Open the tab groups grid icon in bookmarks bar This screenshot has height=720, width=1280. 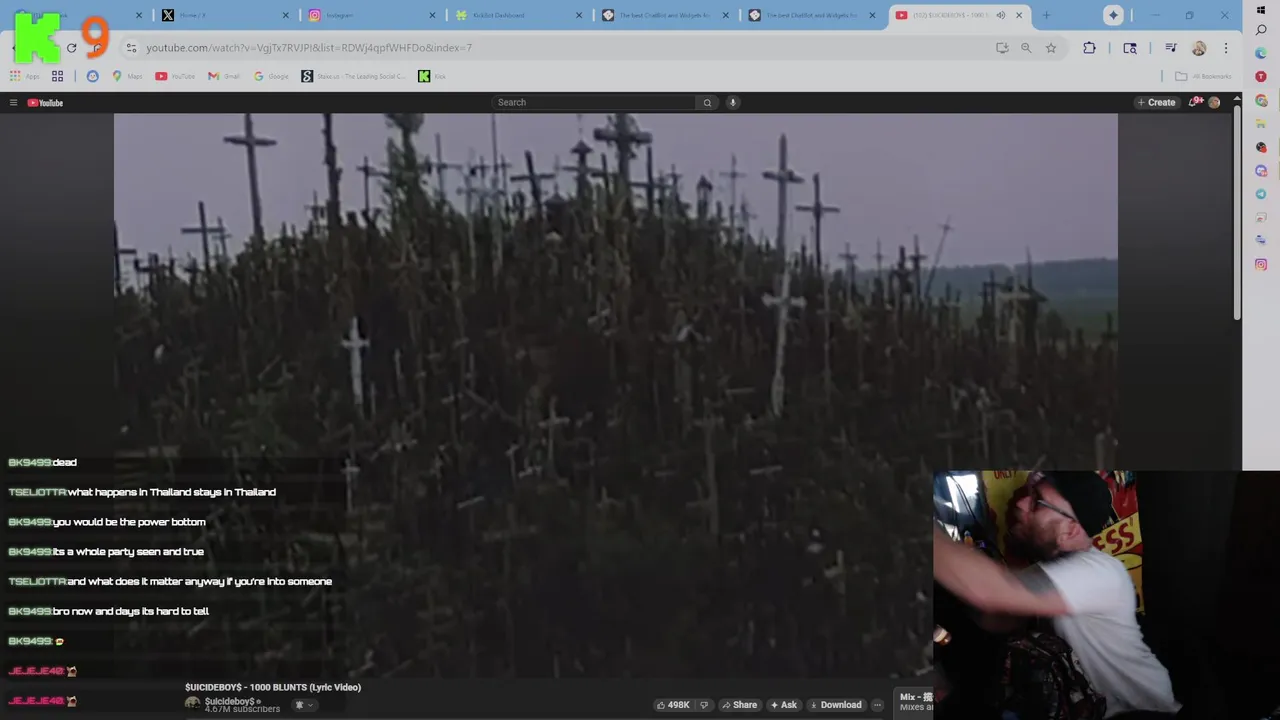pos(57,76)
